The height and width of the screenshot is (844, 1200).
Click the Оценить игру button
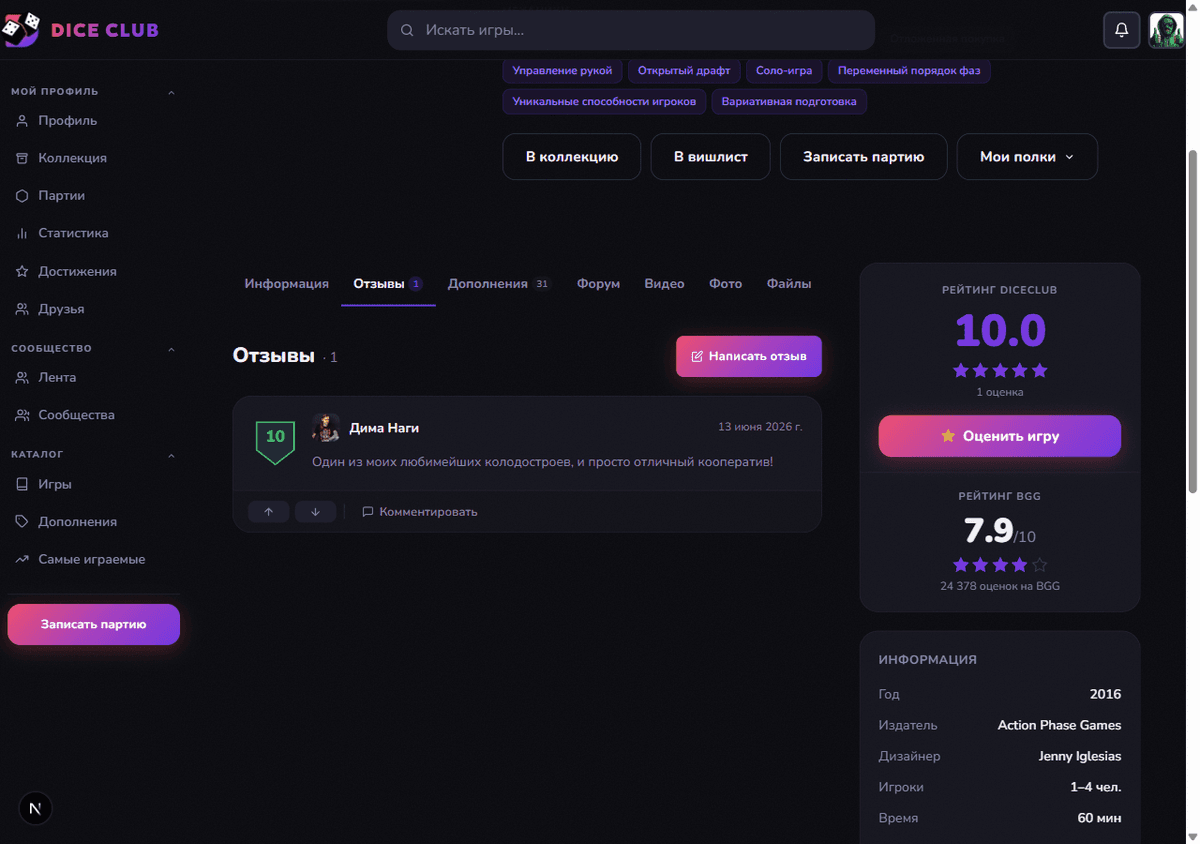1000,436
